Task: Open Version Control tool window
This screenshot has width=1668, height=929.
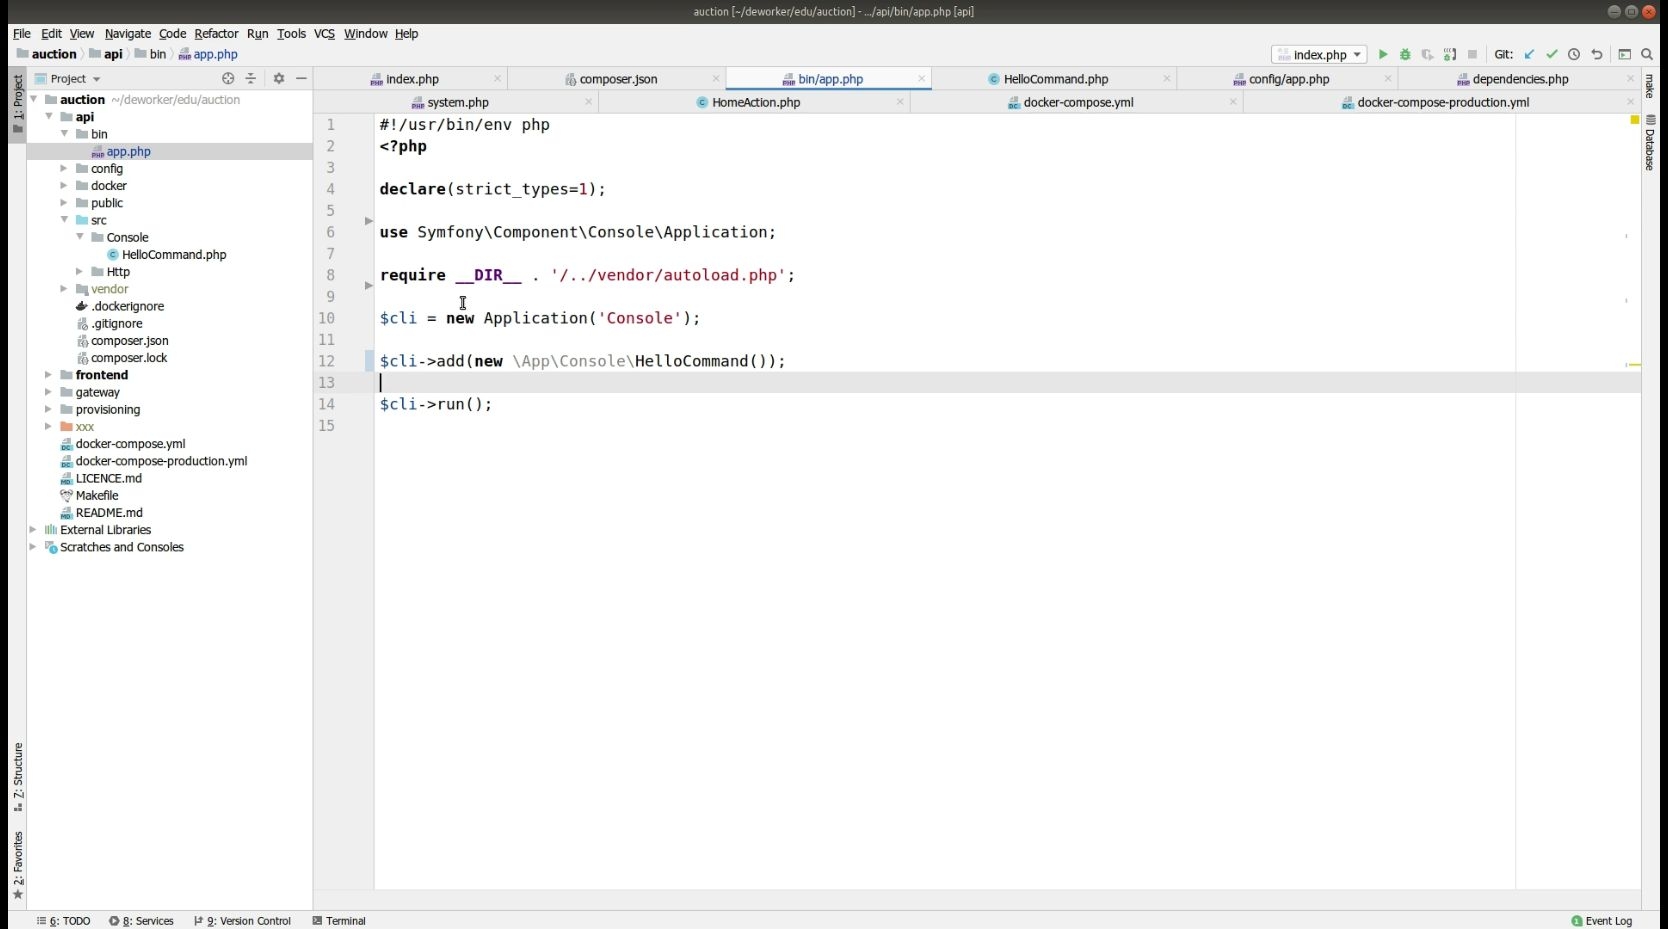Action: [x=242, y=921]
